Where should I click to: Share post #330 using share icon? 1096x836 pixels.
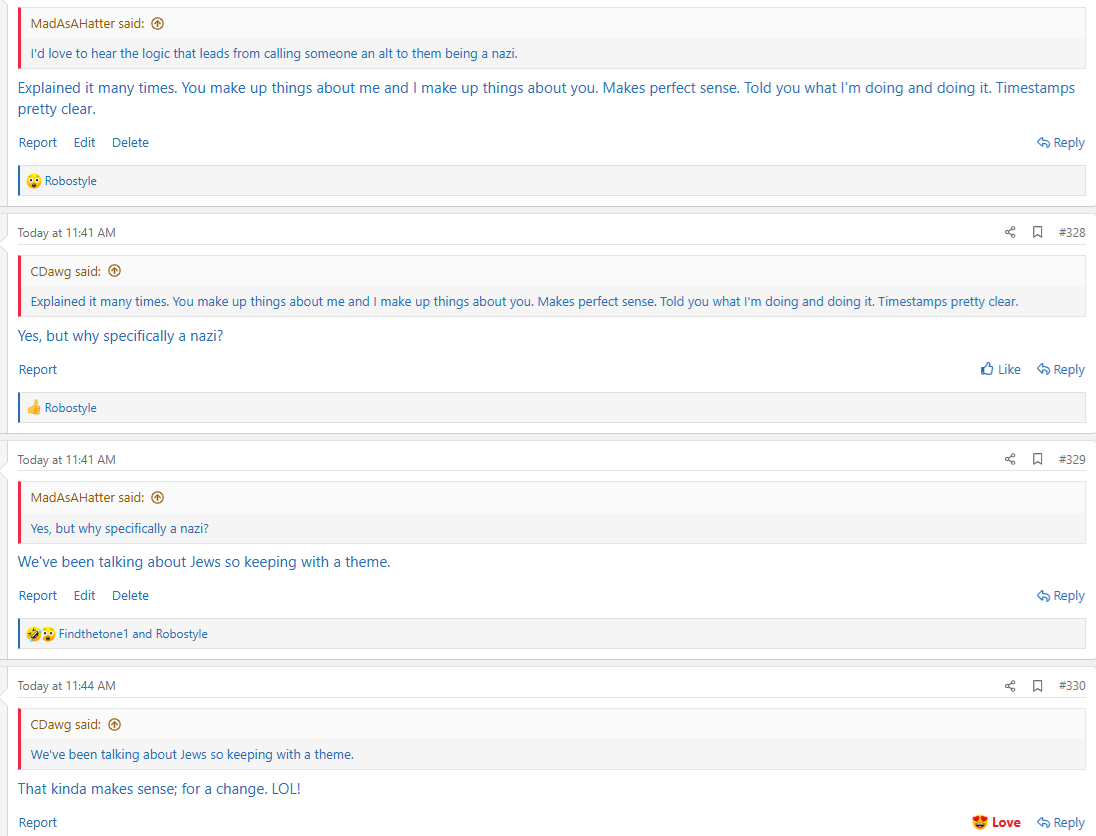pos(1010,686)
